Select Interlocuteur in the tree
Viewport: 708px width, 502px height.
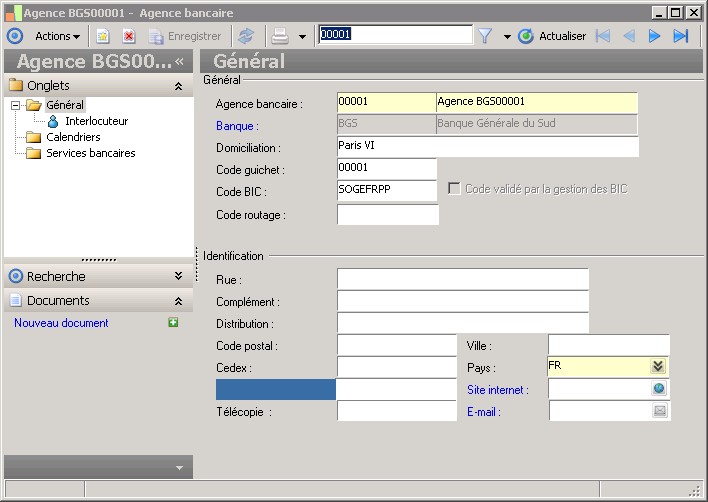click(96, 121)
